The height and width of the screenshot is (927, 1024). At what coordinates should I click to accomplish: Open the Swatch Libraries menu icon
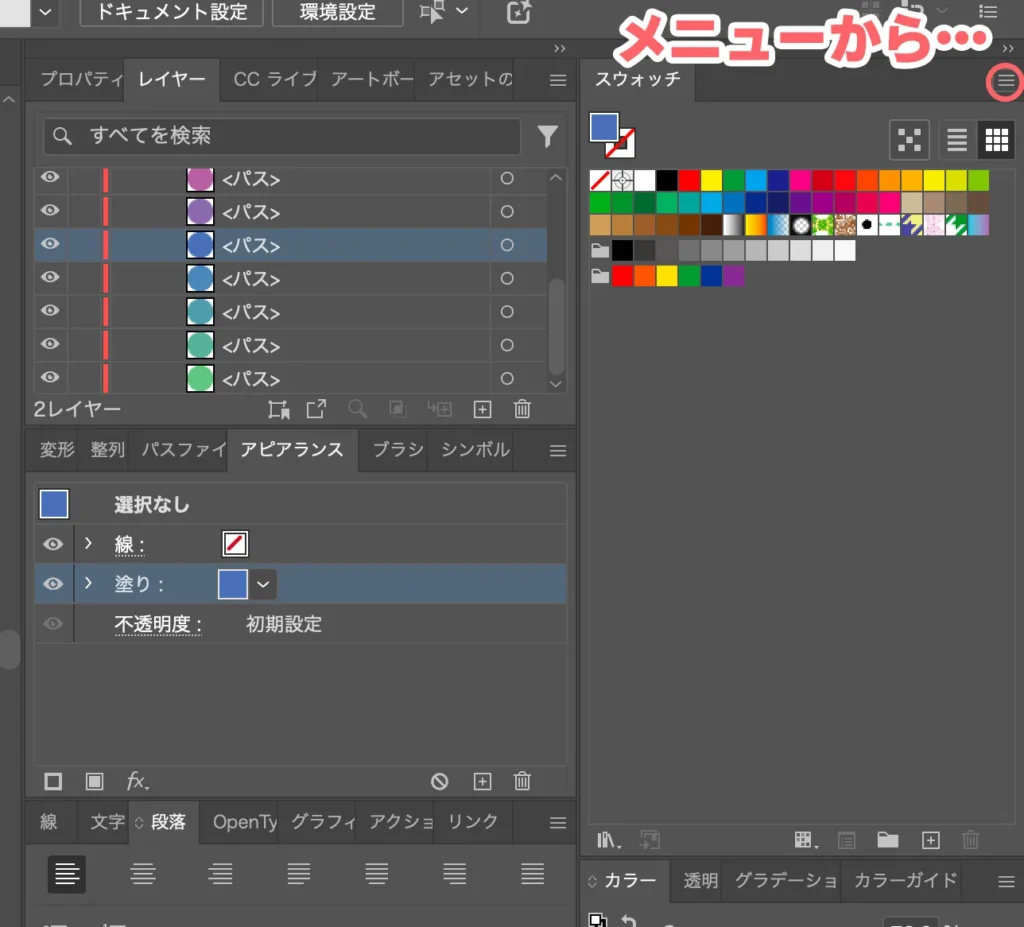click(606, 840)
